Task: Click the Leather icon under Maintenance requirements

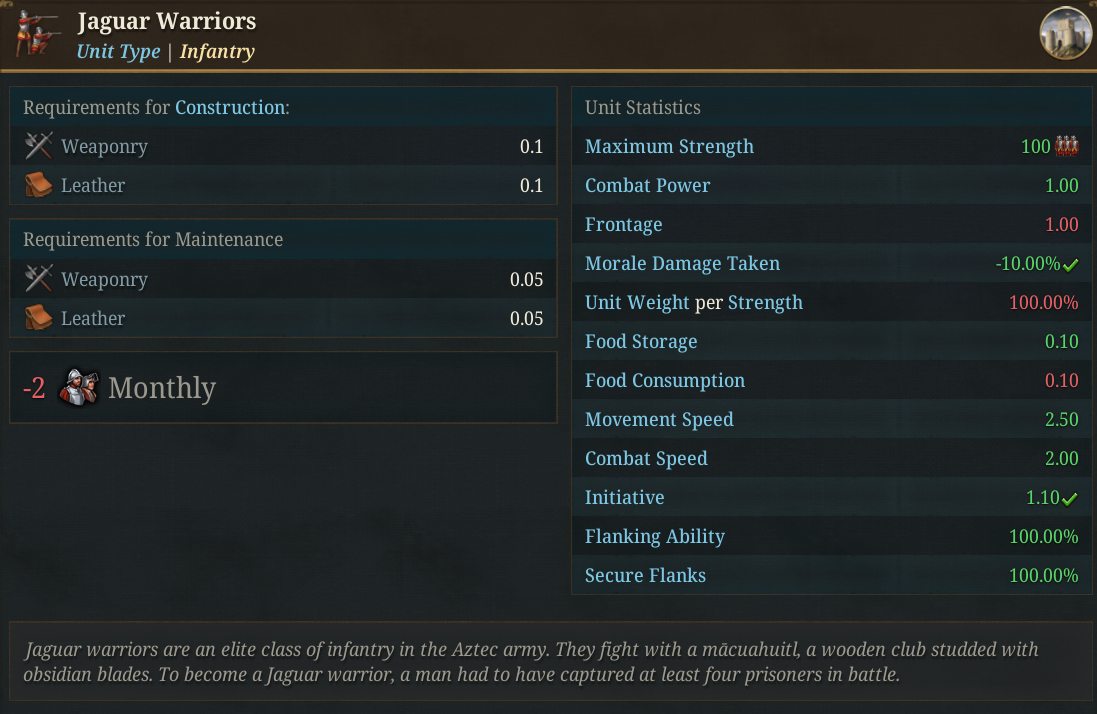Action: [38, 318]
